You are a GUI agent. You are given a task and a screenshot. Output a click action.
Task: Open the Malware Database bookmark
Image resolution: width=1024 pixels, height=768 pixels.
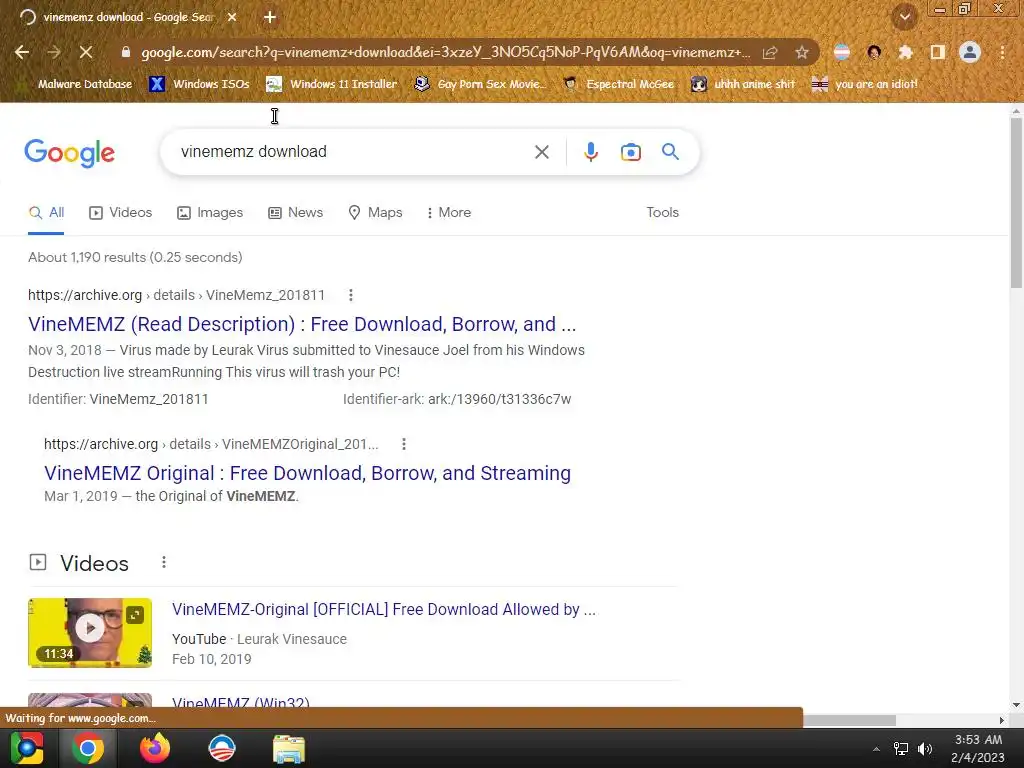tap(74, 84)
